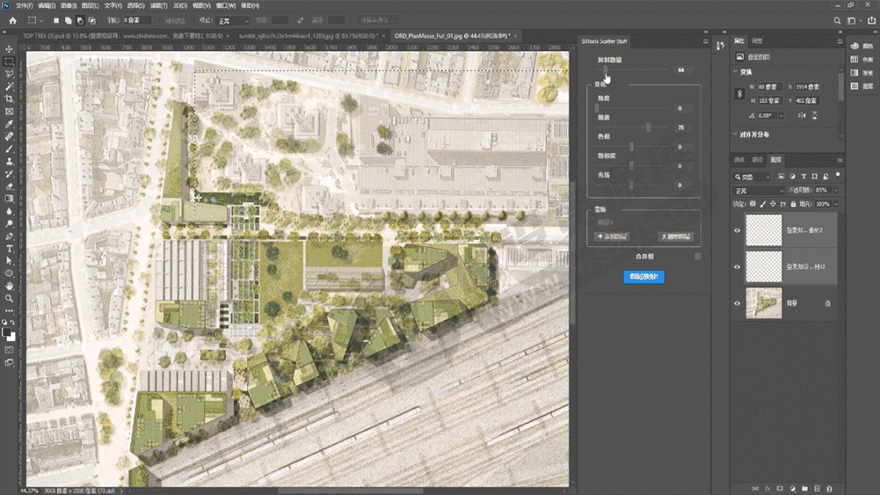Select the Eyedropper tool
Viewport: 880px width, 495px height.
[x=9, y=123]
